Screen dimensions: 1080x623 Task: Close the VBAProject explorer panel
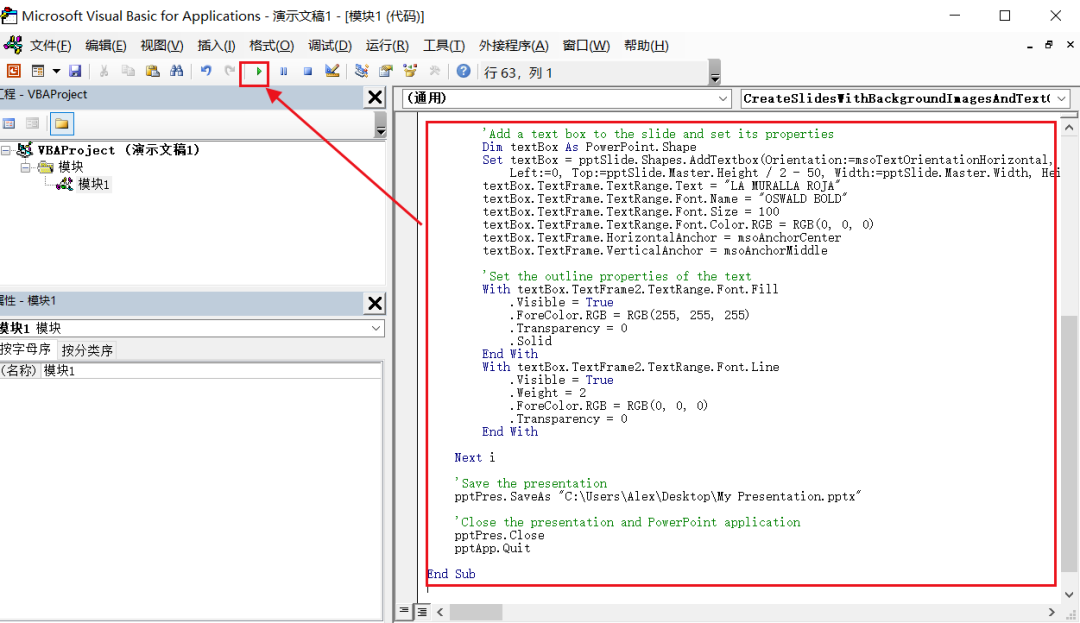(x=375, y=97)
